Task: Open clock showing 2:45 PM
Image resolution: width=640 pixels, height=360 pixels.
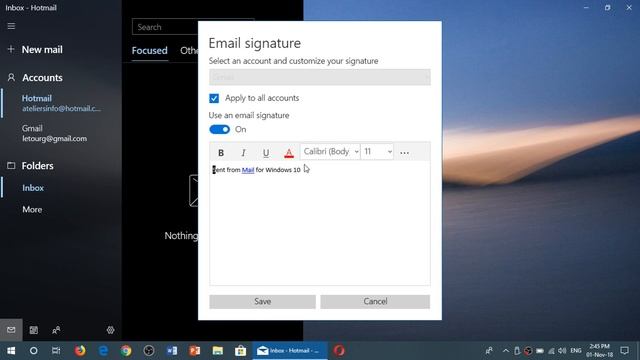Action: pos(600,351)
